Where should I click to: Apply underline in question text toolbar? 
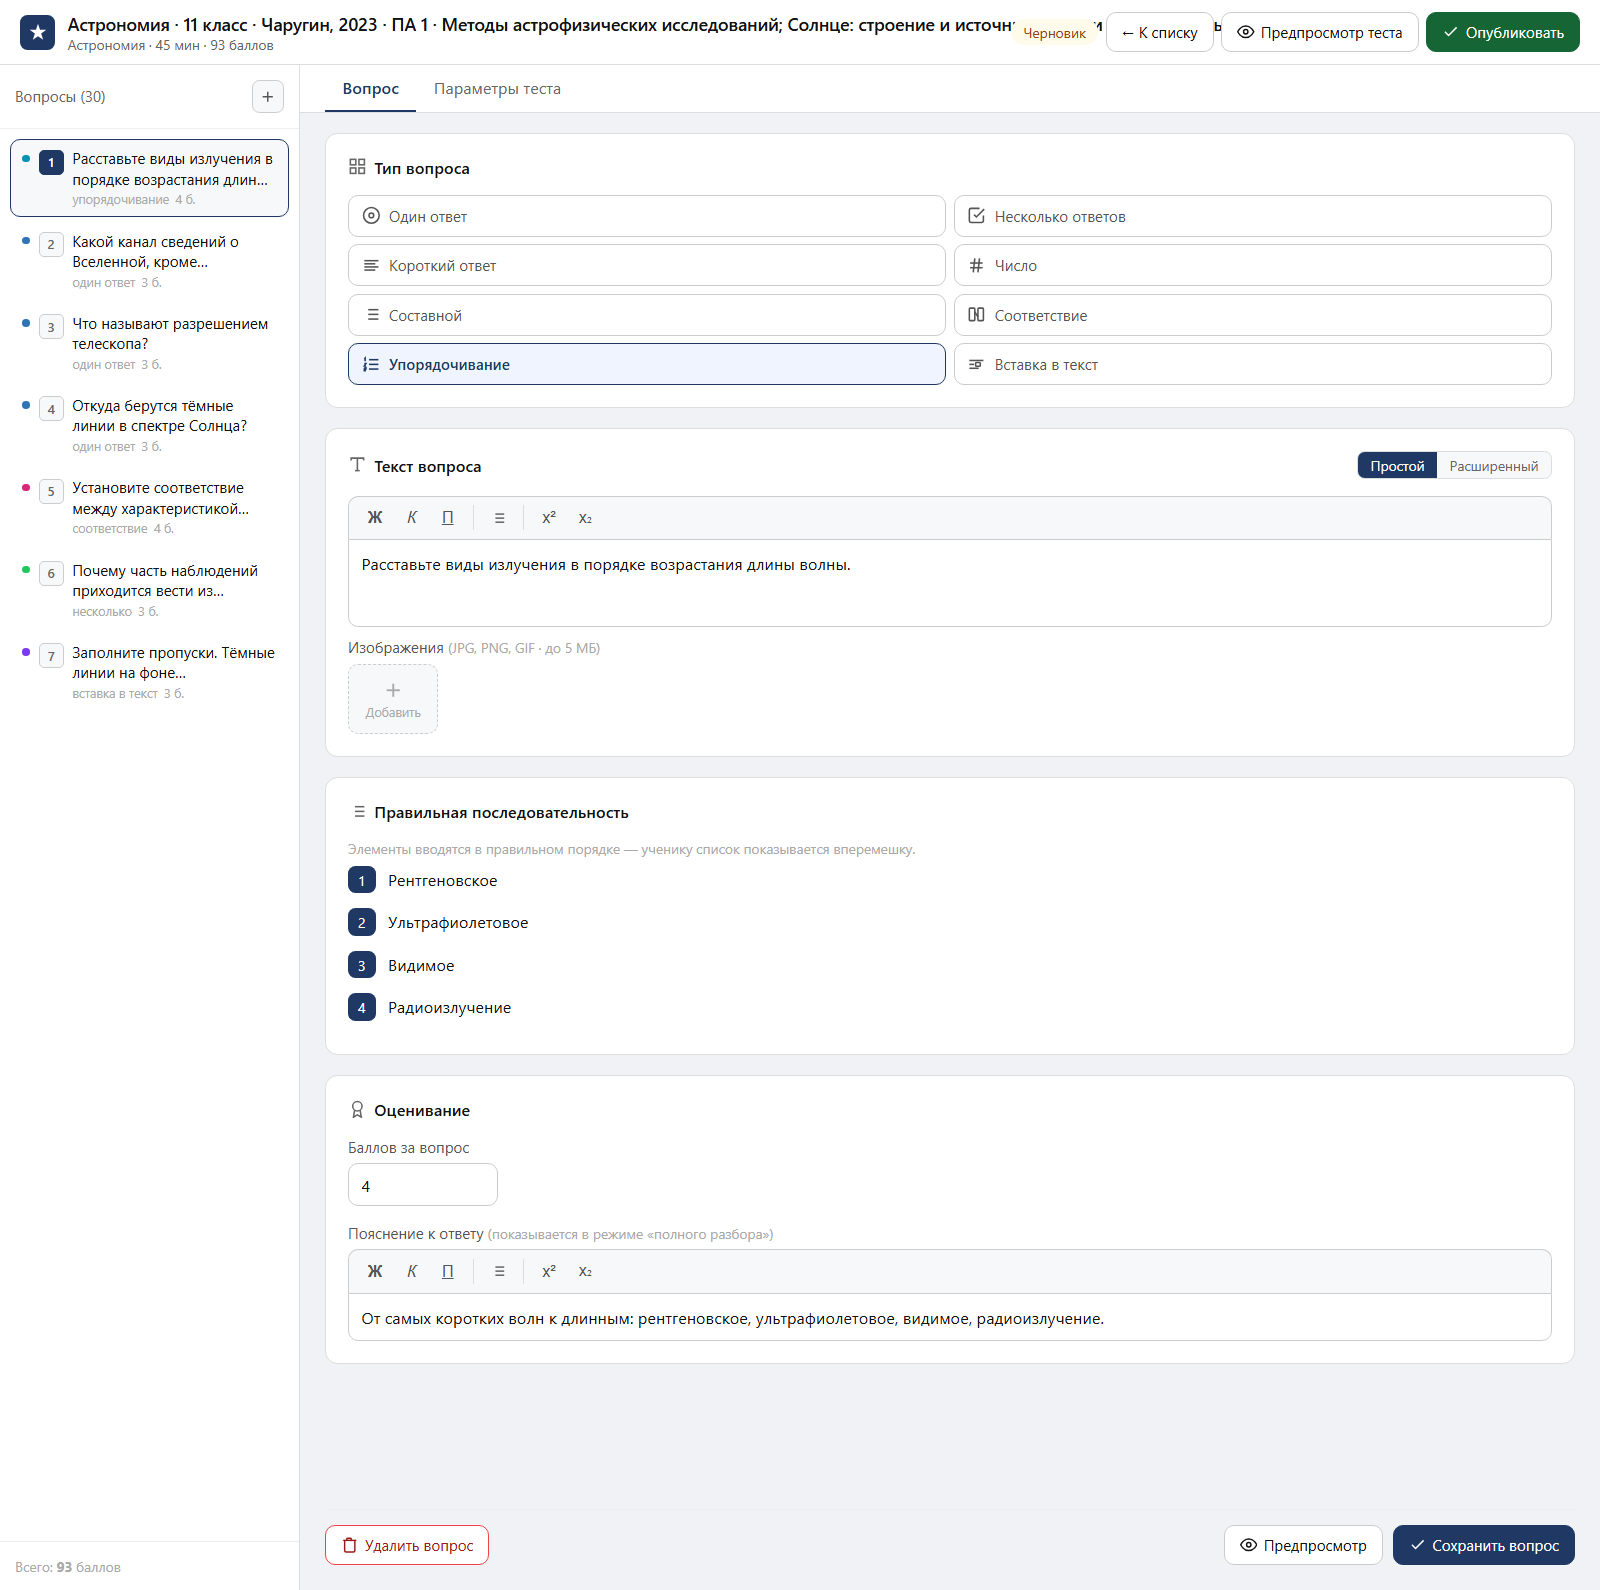(448, 518)
